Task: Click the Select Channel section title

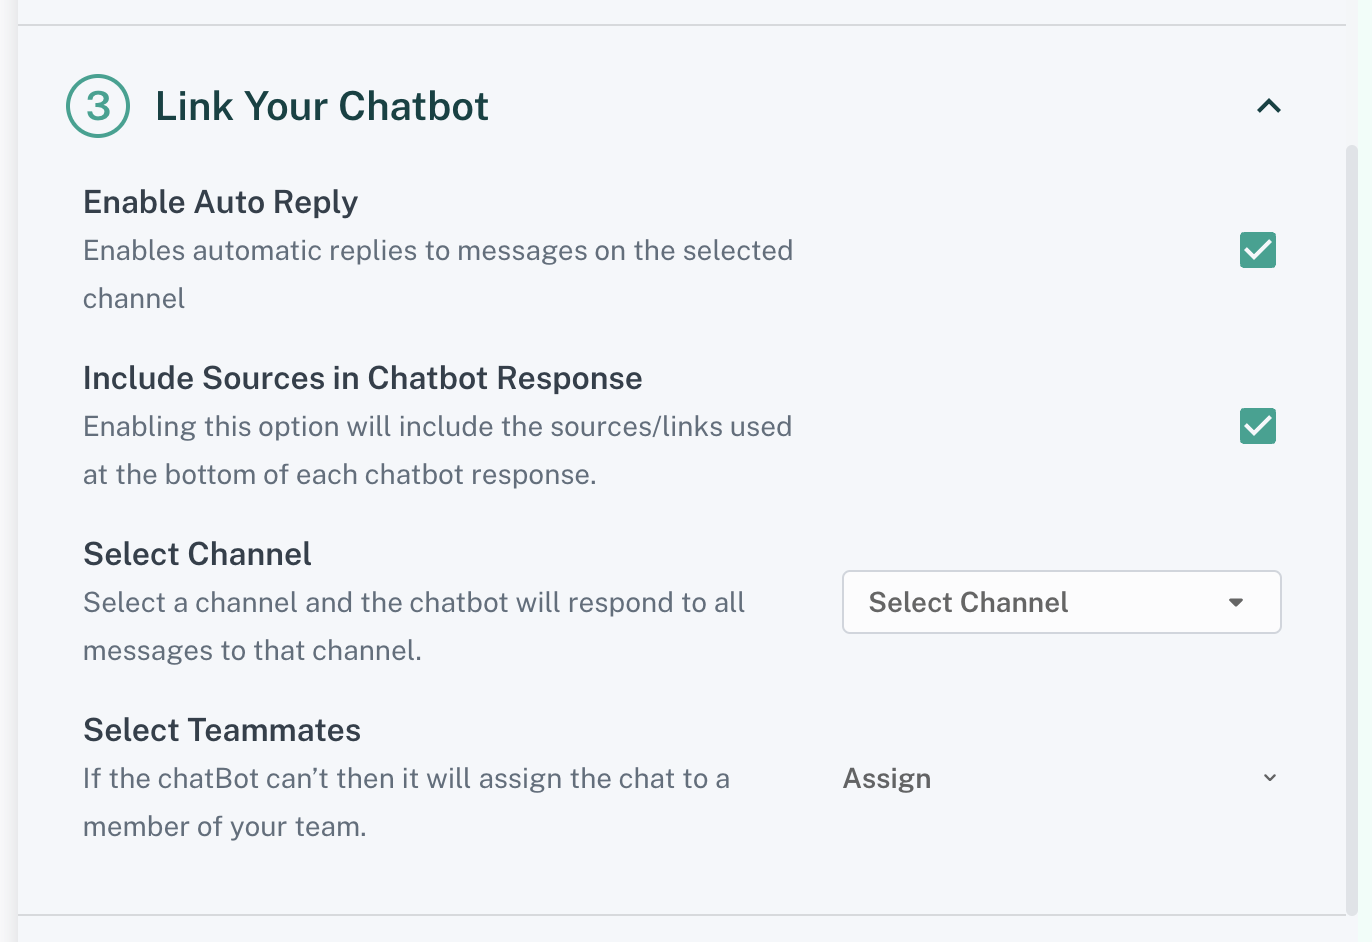Action: pyautogui.click(x=197, y=554)
